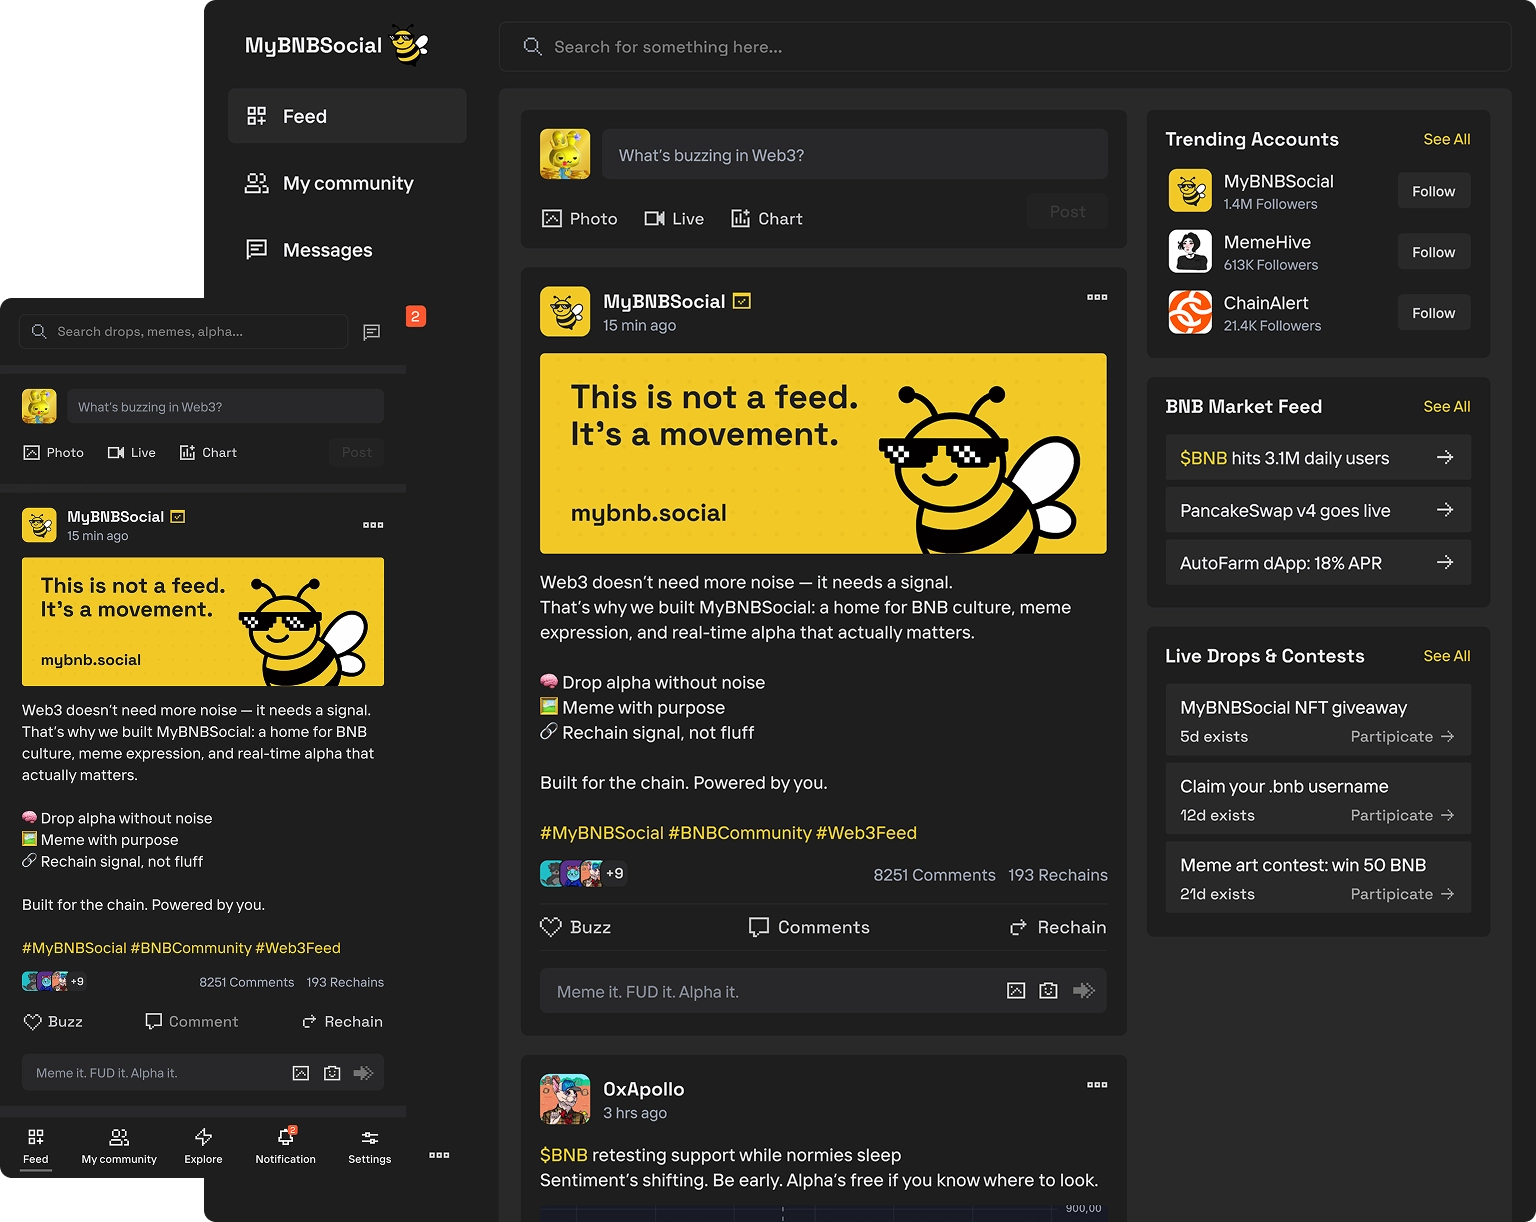Rechain the mobile MyBNBSocial post
The height and width of the screenshot is (1222, 1536).
click(x=342, y=1021)
